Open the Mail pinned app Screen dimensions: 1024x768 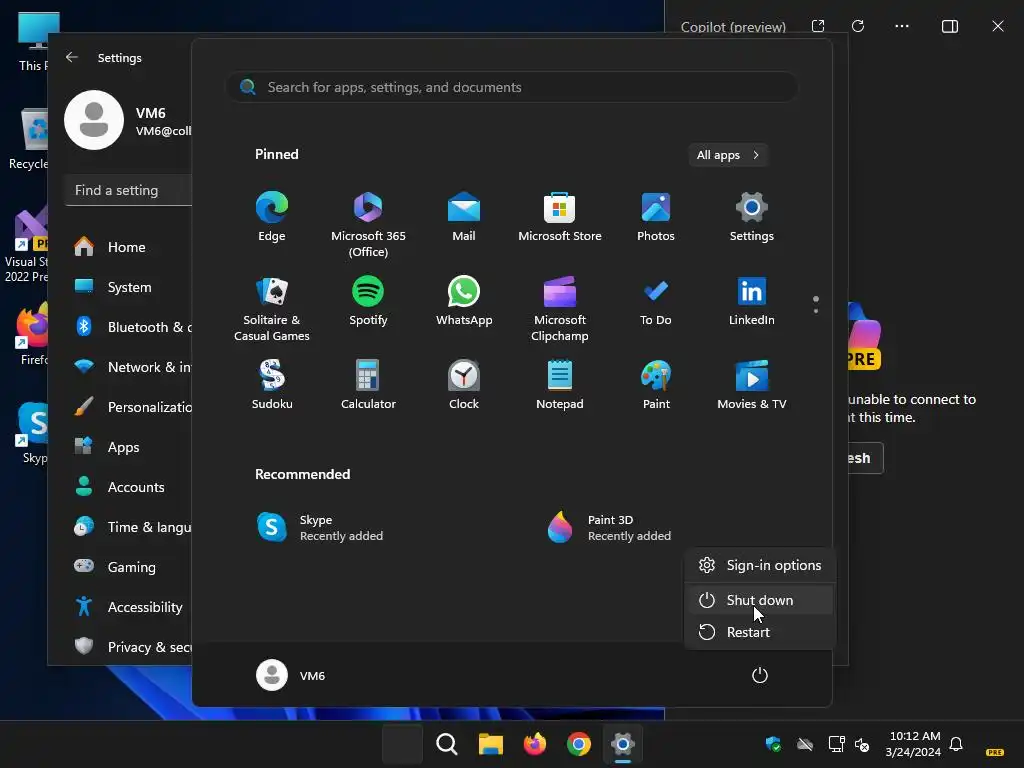click(464, 217)
